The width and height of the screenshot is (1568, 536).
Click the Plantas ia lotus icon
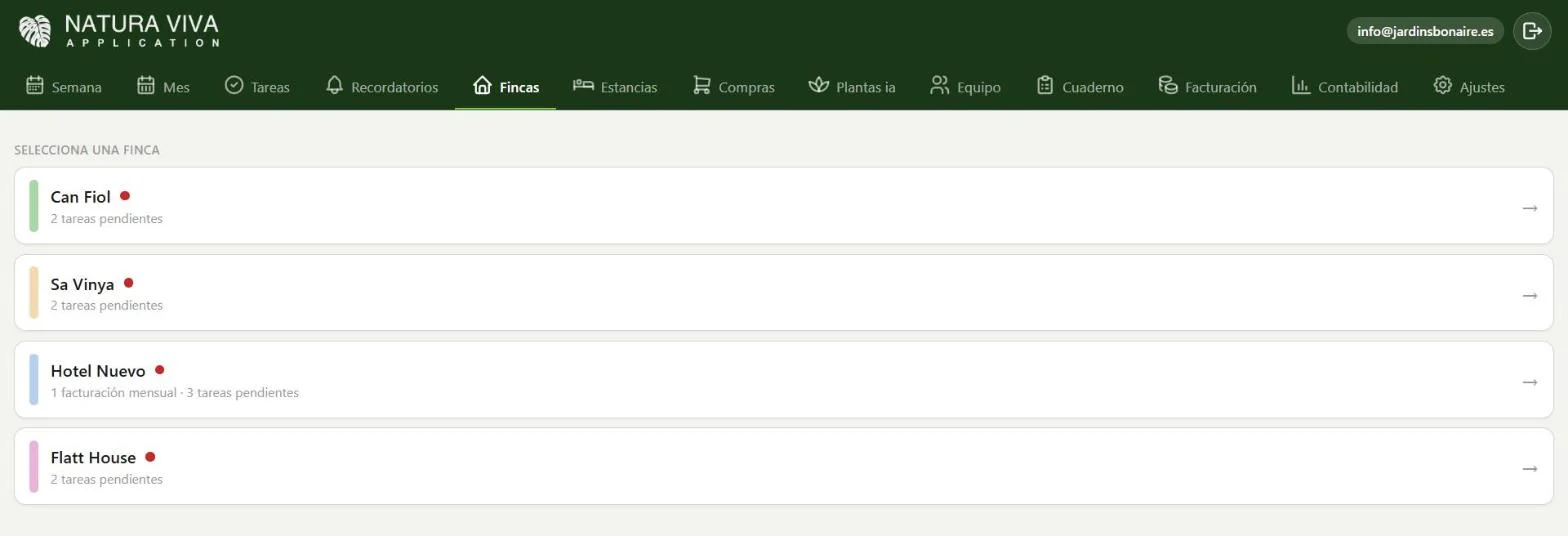[819, 85]
